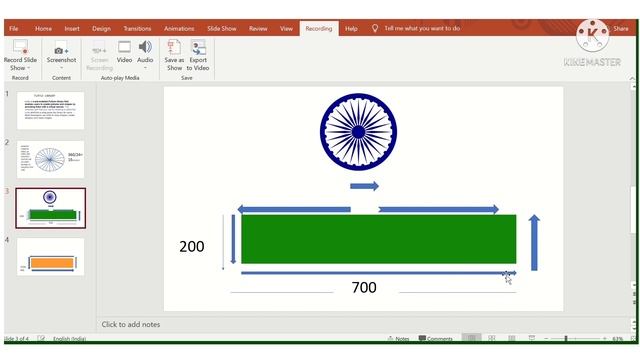Toggle the Comments pane button
Screen dimensions: 640x360
(436, 339)
